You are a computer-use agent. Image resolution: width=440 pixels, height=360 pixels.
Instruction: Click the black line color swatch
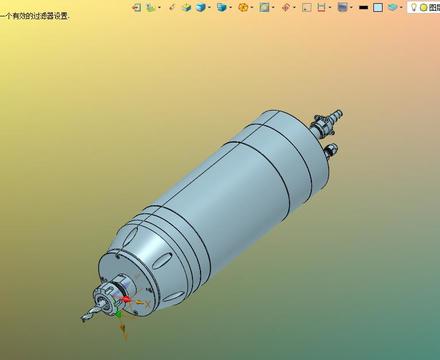[x=364, y=7]
